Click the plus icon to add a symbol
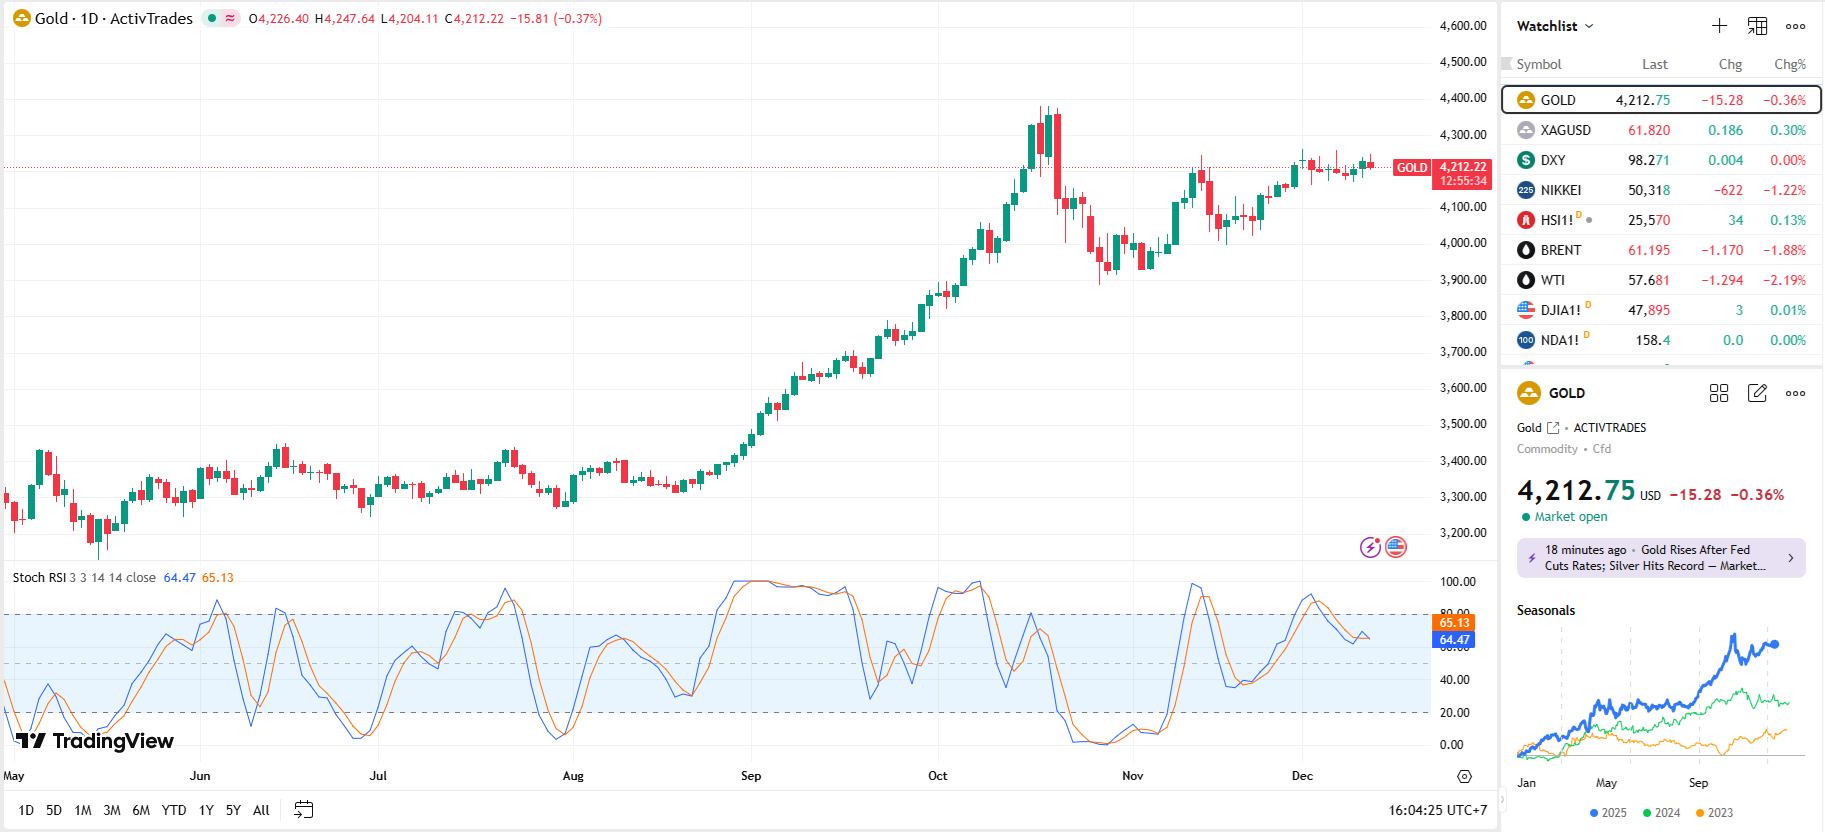Screen dimensions: 1825x832 [x=1719, y=26]
